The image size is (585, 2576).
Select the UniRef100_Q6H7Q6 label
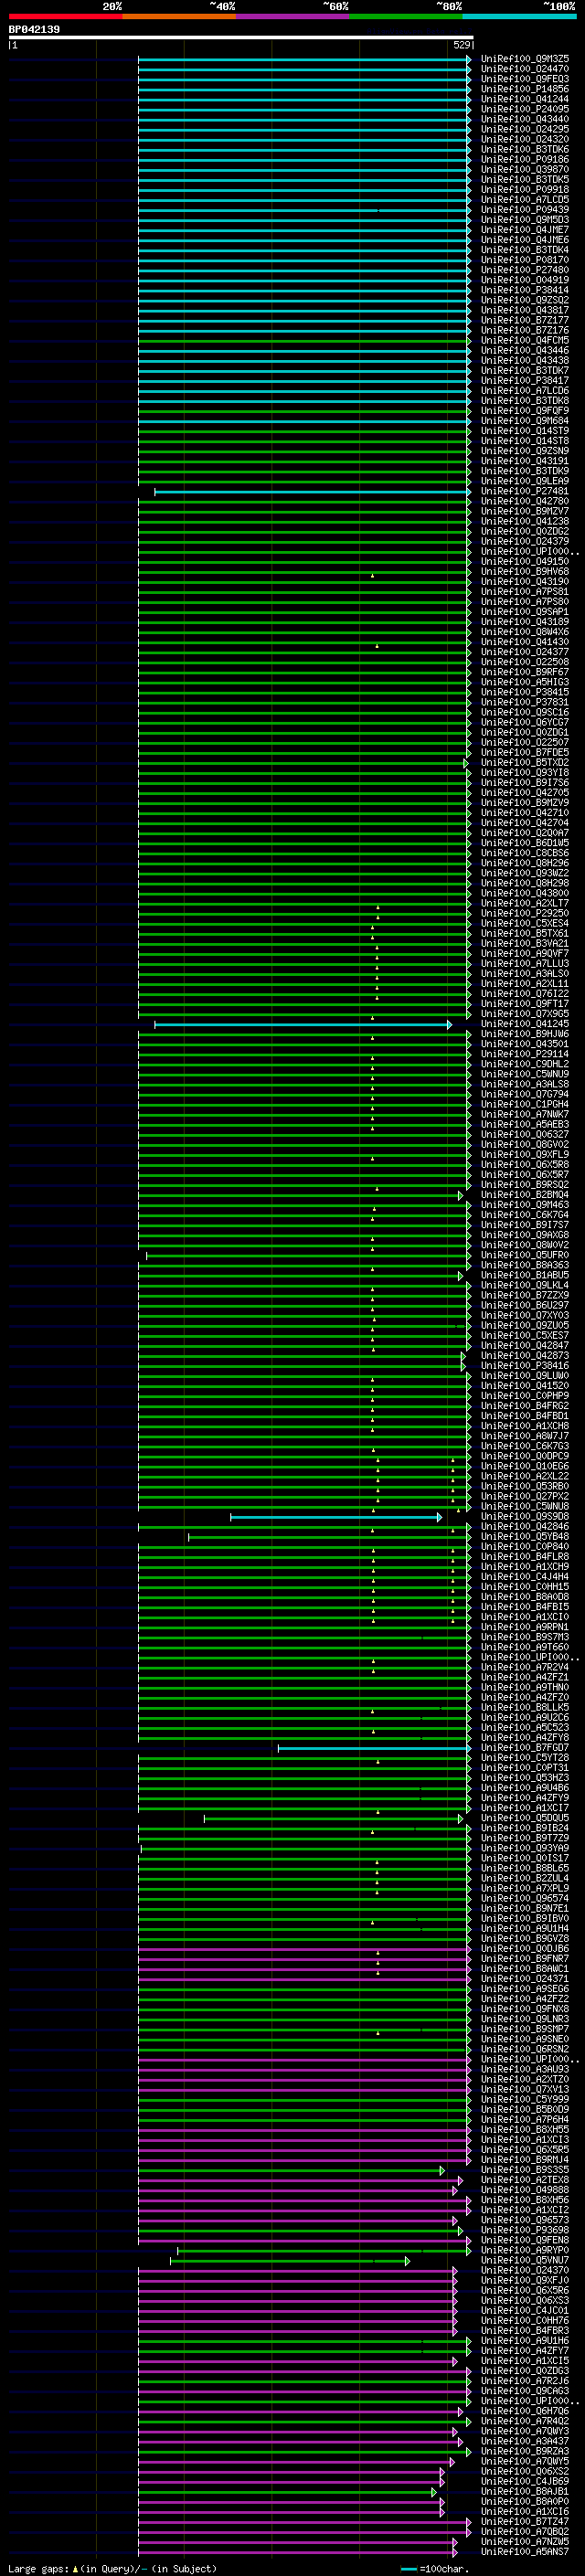pos(525,2411)
